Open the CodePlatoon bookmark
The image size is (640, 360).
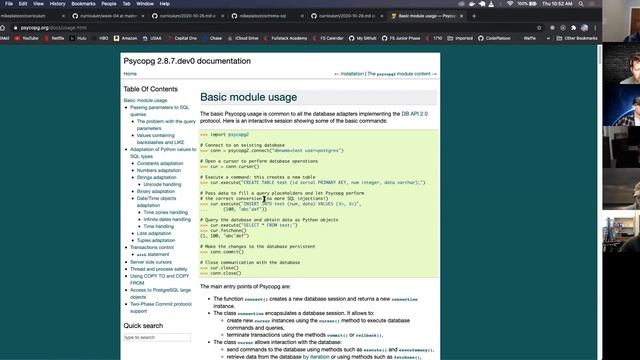(x=494, y=38)
